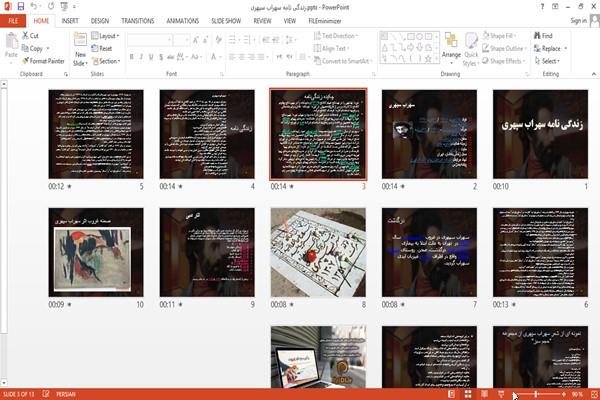Click the New Slide icon
The height and width of the screenshot is (400, 600).
point(80,41)
